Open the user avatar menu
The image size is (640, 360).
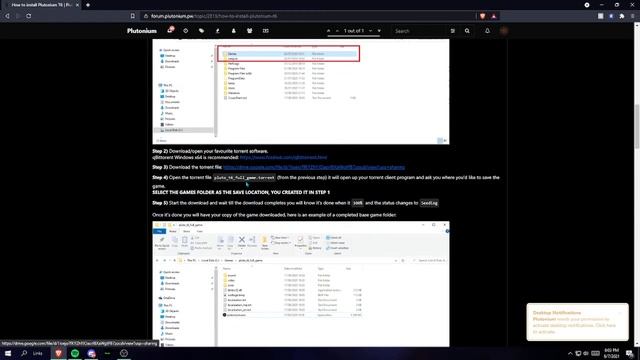[x=504, y=31]
